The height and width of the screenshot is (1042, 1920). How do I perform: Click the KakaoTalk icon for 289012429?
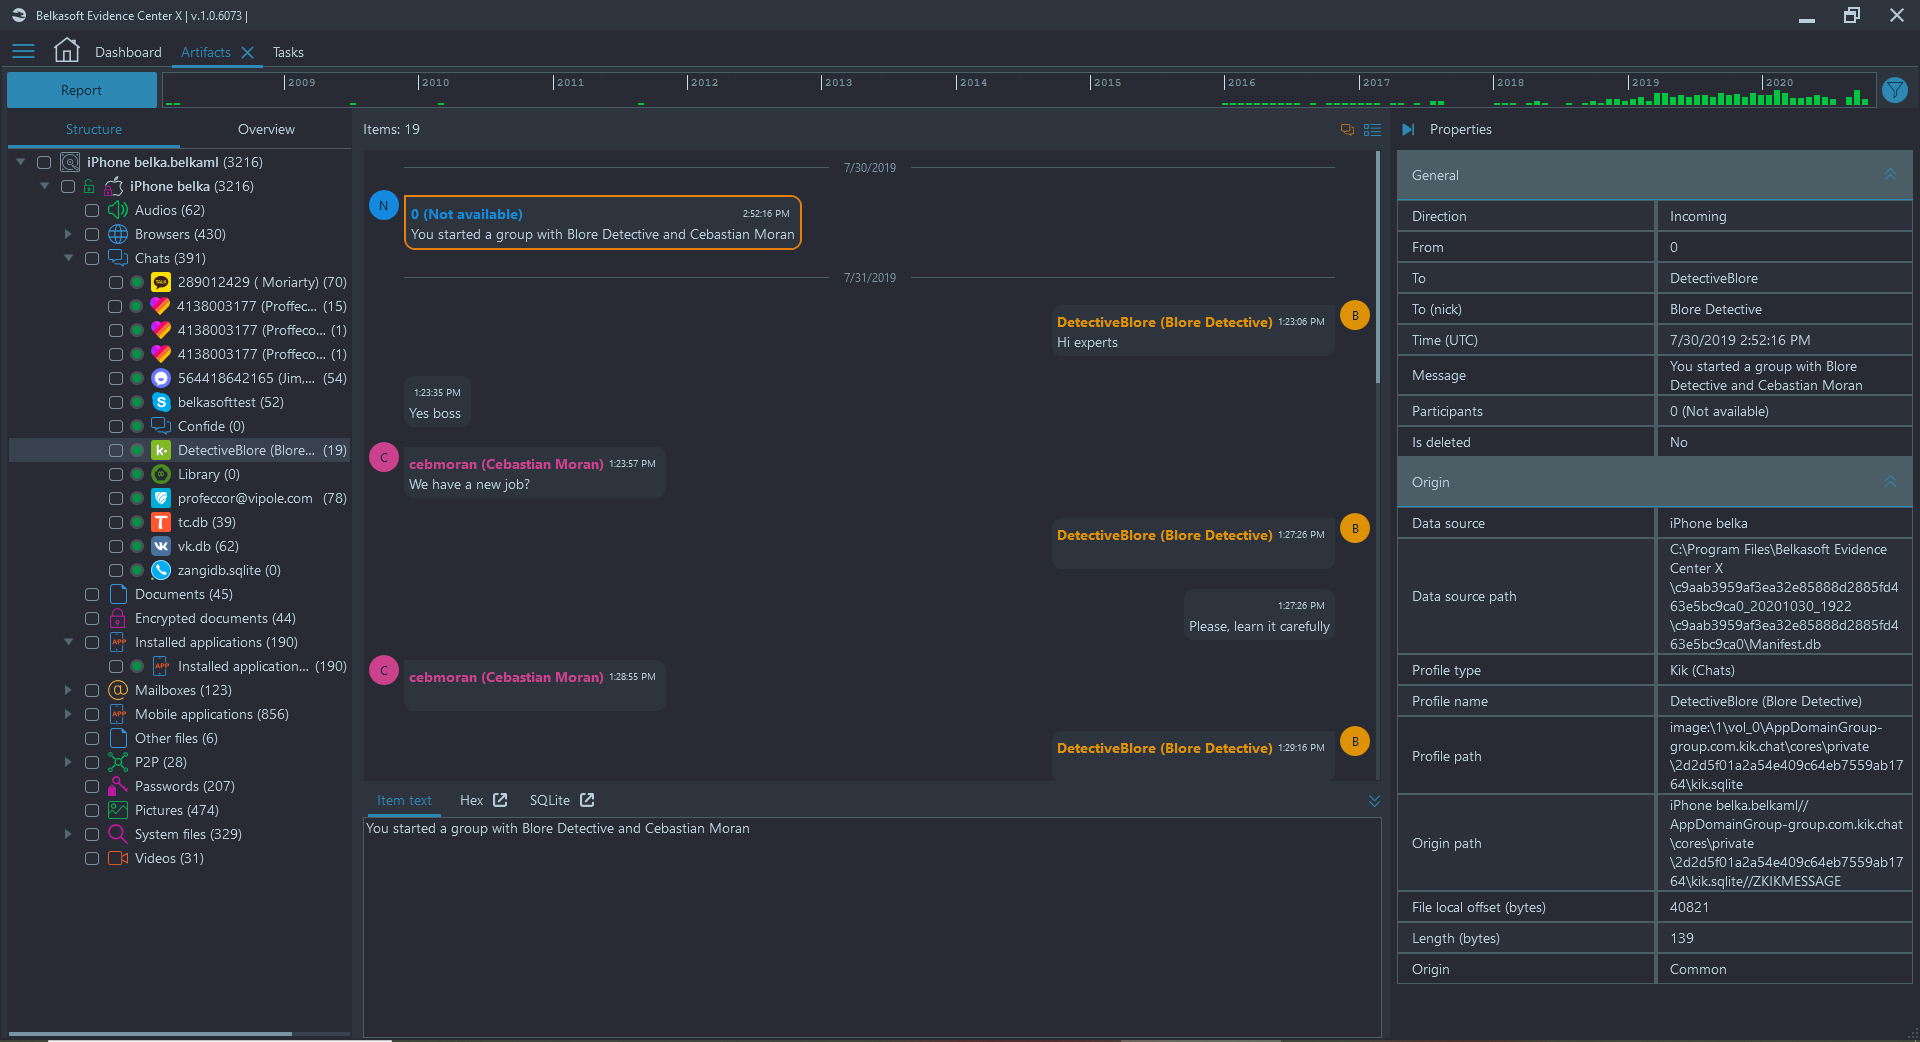[161, 282]
